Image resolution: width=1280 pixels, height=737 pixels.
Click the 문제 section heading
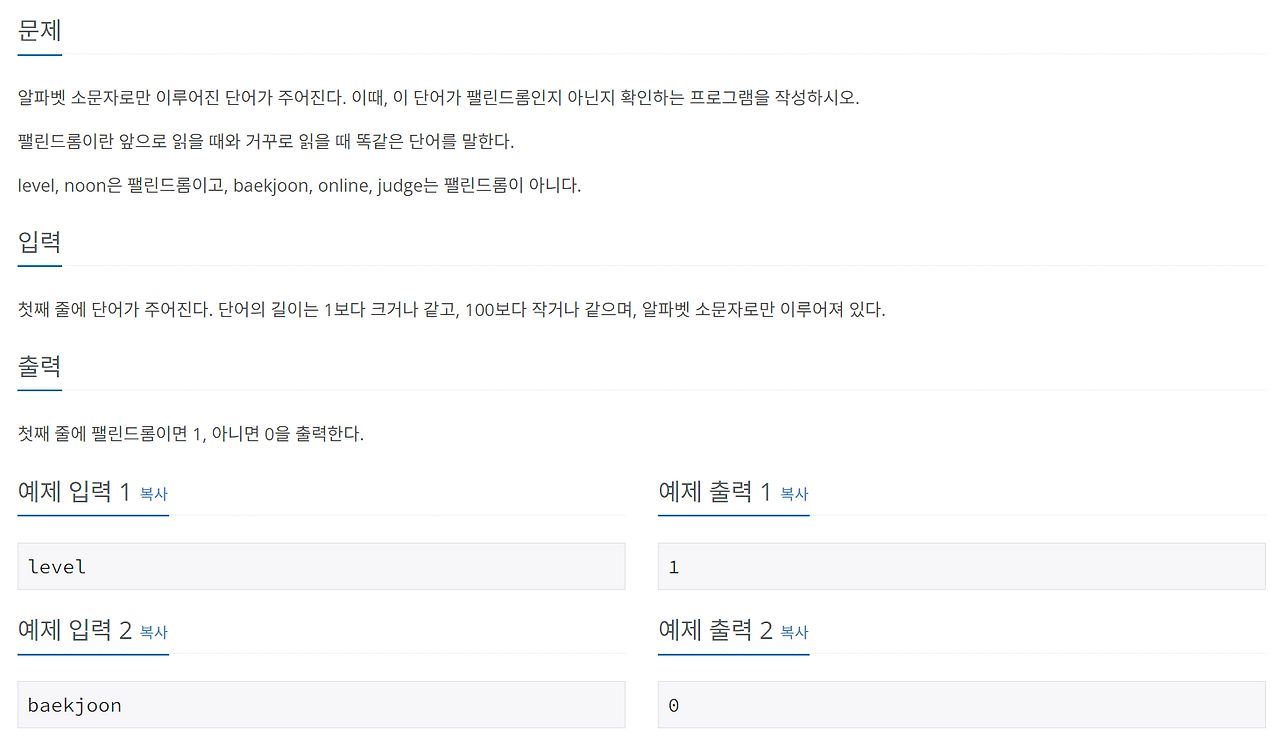40,30
